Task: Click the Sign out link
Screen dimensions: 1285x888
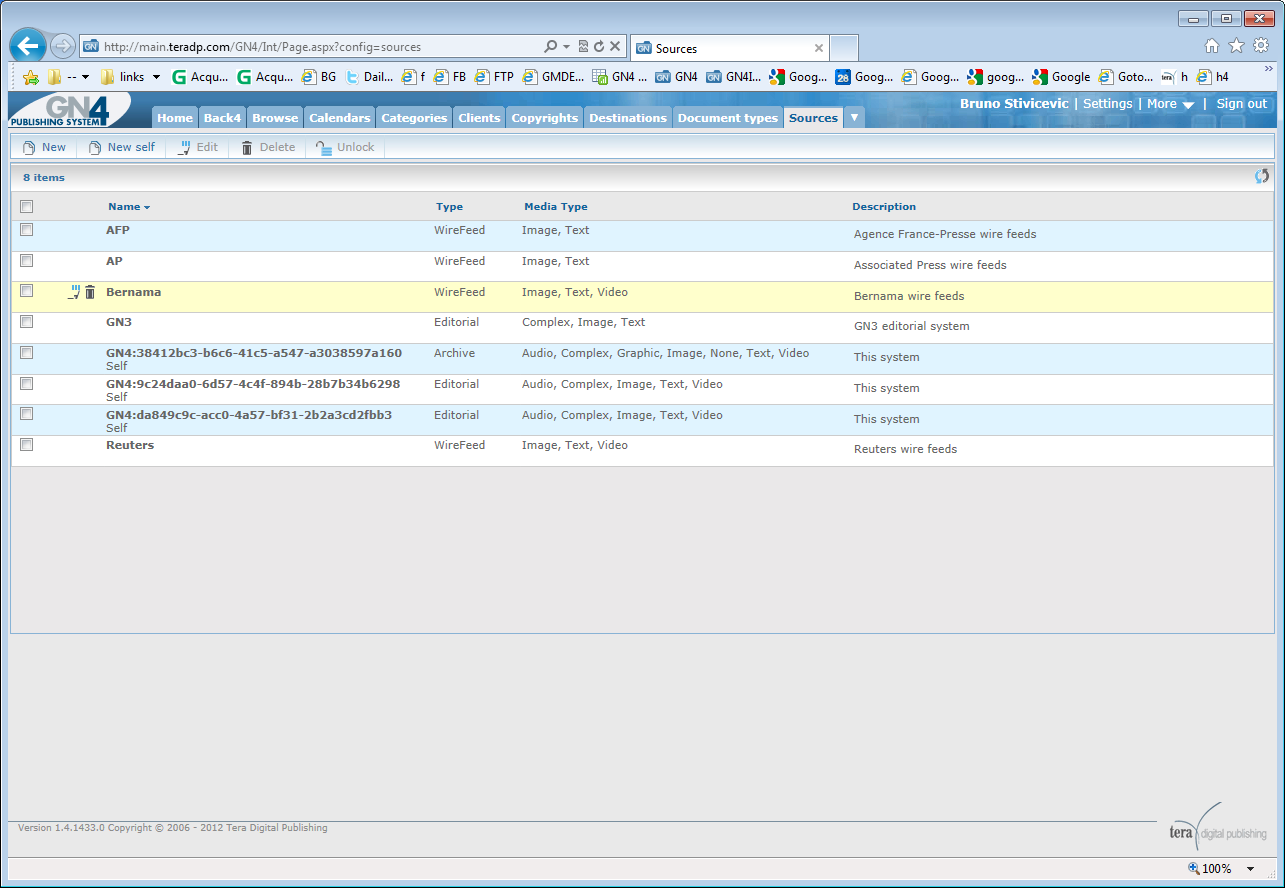Action: pos(1241,104)
